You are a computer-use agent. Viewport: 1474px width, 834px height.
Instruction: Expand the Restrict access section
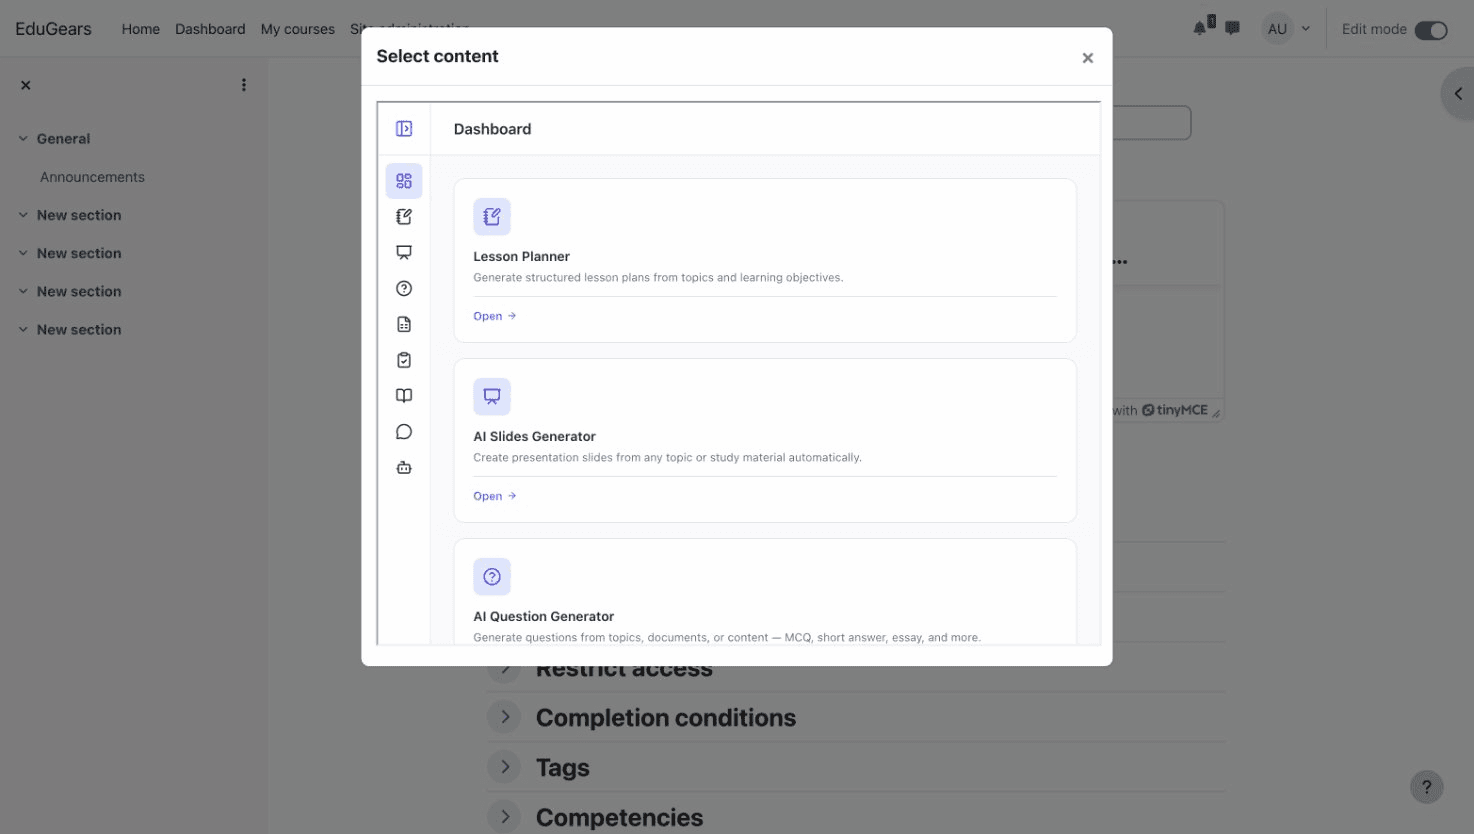[504, 667]
